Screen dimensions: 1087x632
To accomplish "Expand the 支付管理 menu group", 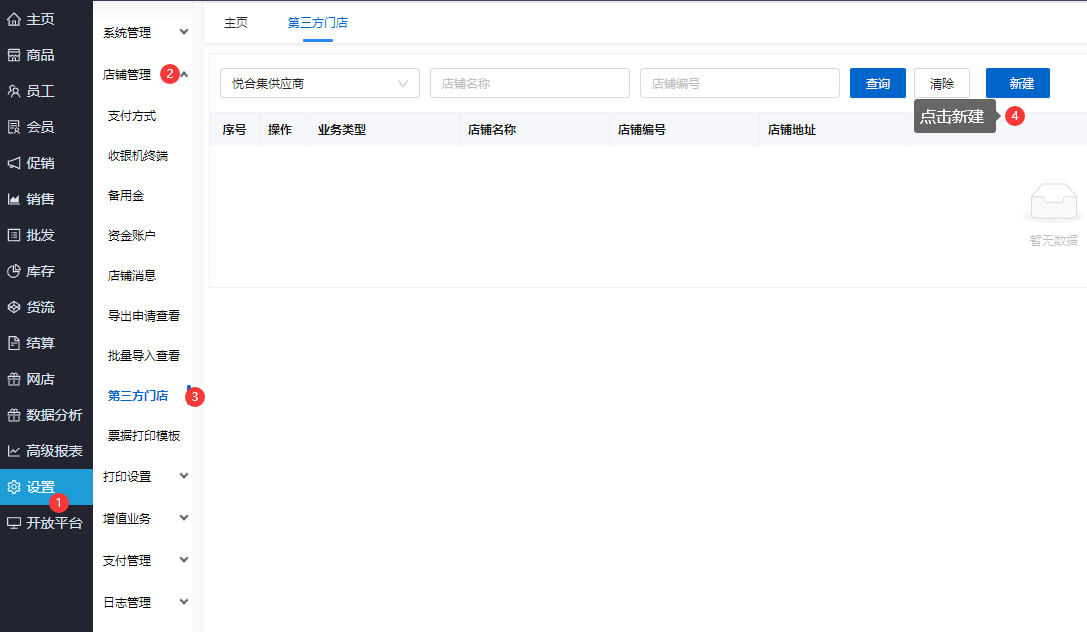I will click(144, 561).
